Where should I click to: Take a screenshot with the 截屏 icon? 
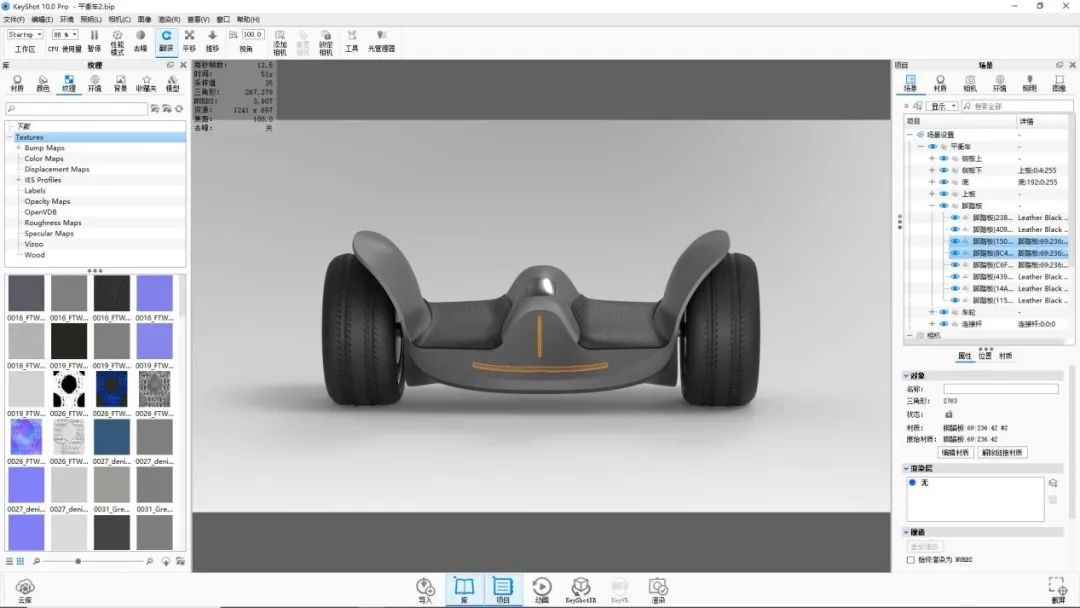[x=1057, y=588]
